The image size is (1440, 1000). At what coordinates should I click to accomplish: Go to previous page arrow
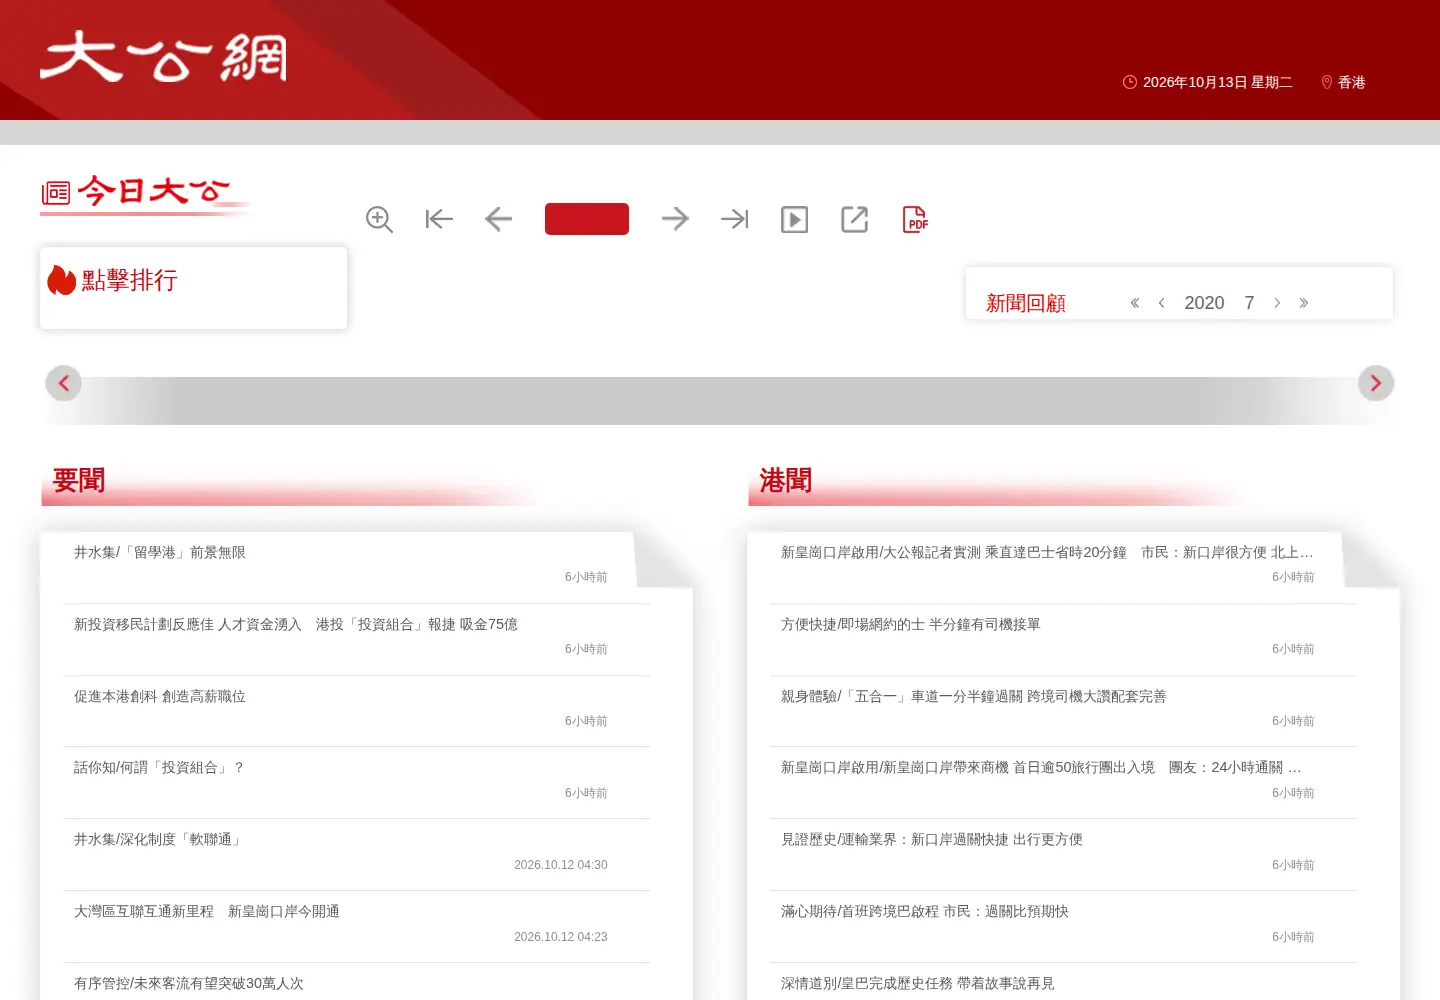tap(498, 219)
